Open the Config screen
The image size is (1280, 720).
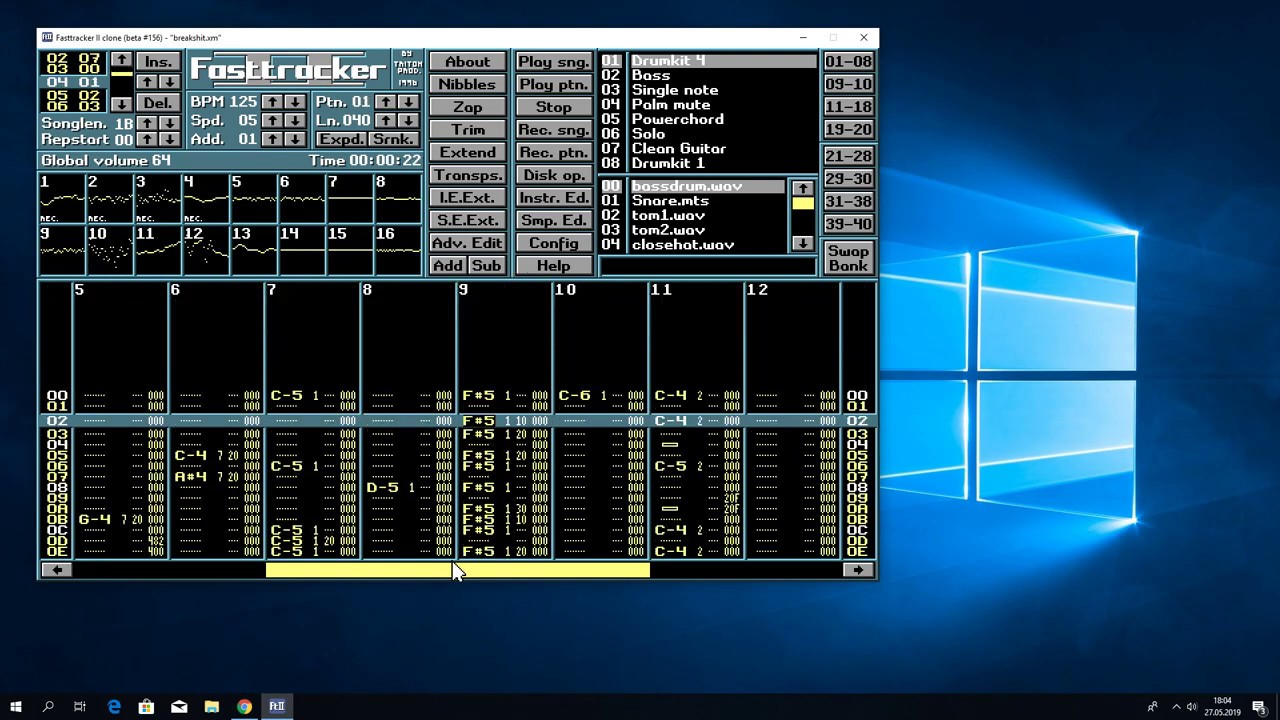pyautogui.click(x=553, y=243)
